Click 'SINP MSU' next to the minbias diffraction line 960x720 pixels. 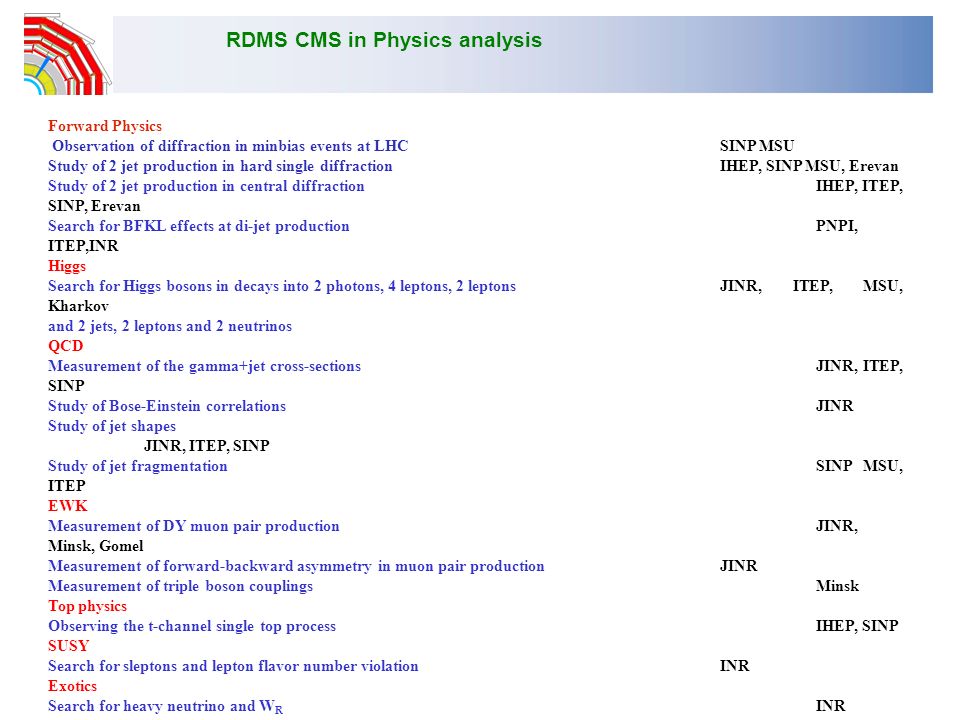(x=757, y=146)
